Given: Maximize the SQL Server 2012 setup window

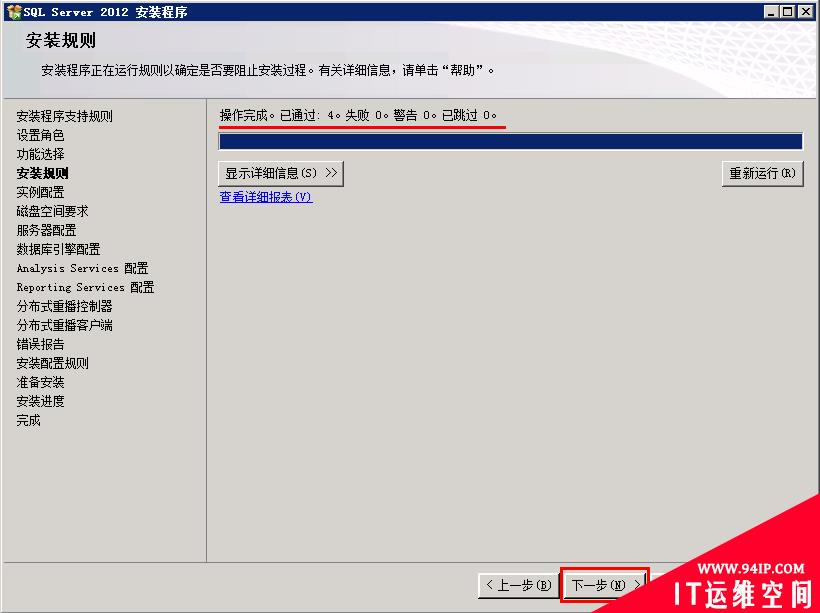Looking at the screenshot, I should 788,12.
